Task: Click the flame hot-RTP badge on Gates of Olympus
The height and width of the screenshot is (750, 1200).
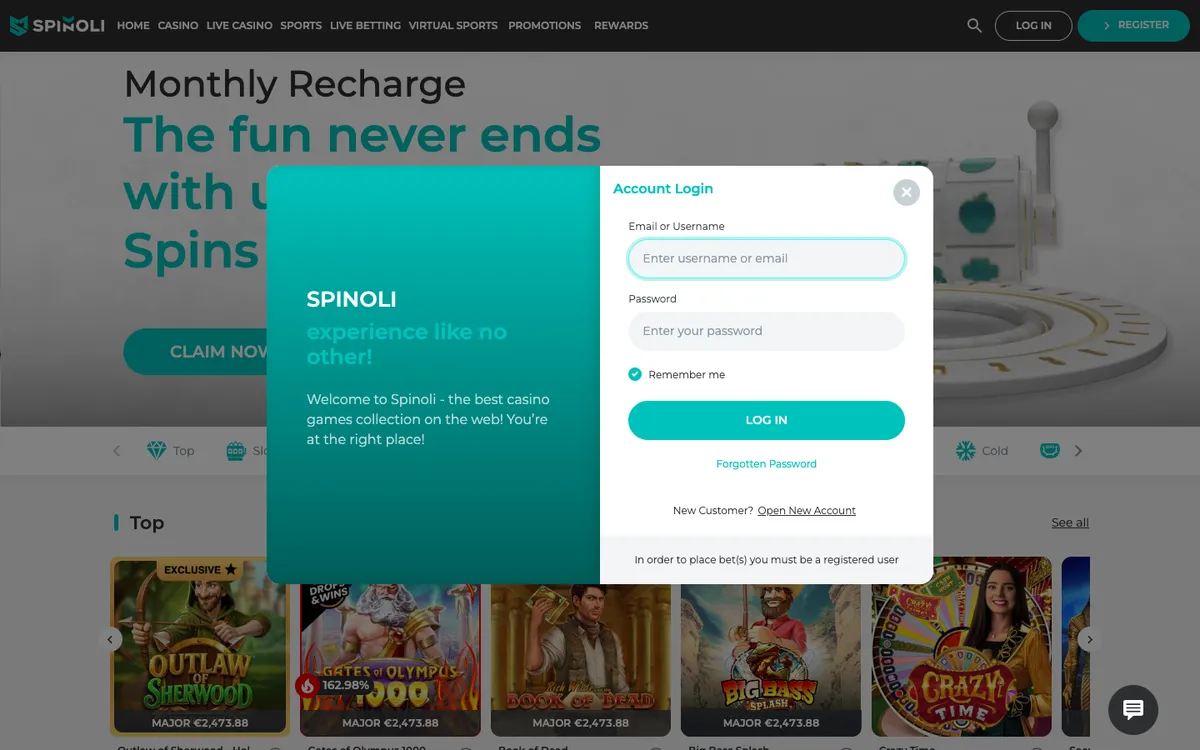Action: [307, 686]
